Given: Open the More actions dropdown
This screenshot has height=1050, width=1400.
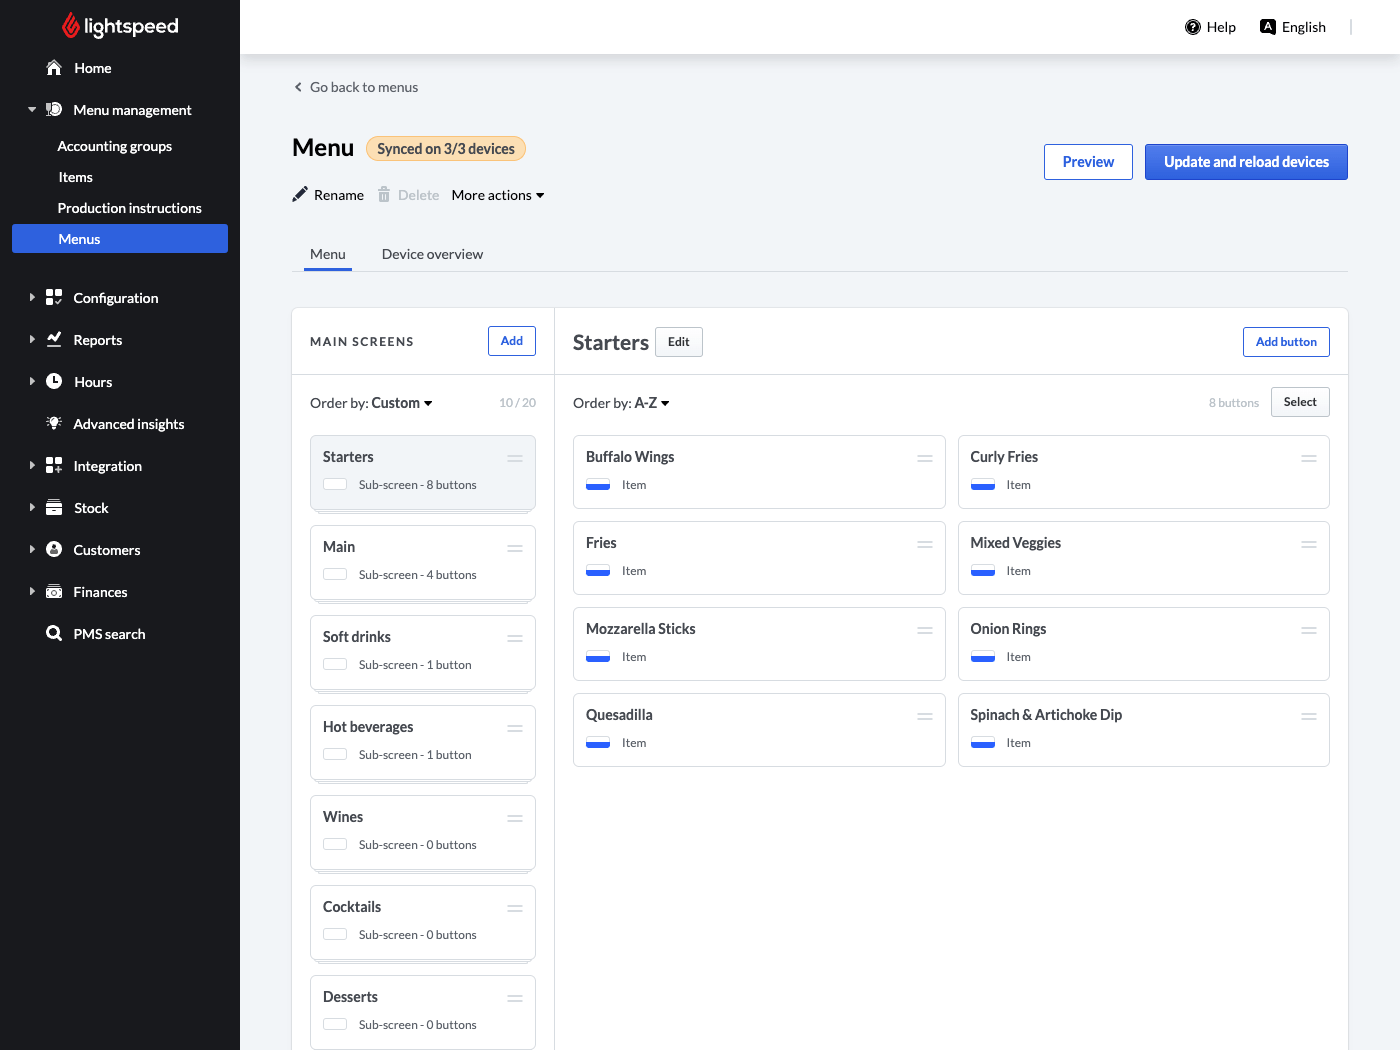Looking at the screenshot, I should (x=497, y=195).
